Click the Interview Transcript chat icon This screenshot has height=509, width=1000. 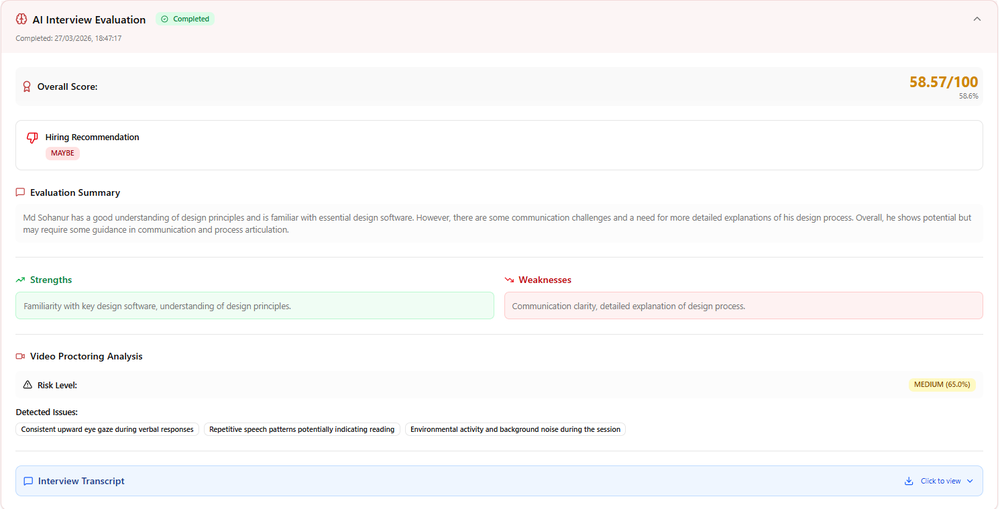click(28, 481)
